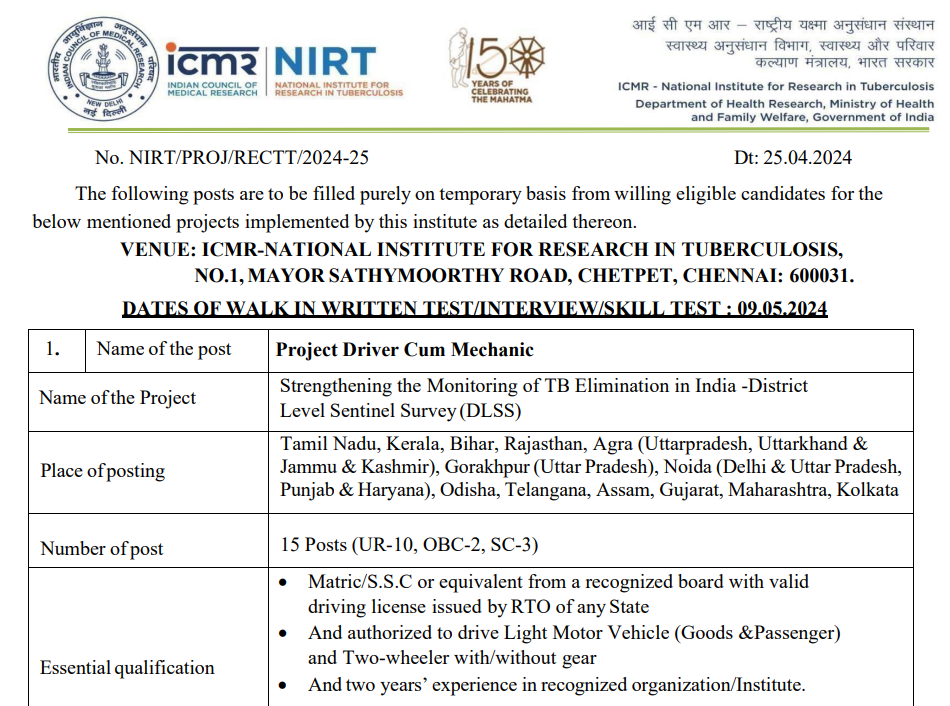Click 'authorized to drive Light Motor Vehicle' line

(x=574, y=633)
